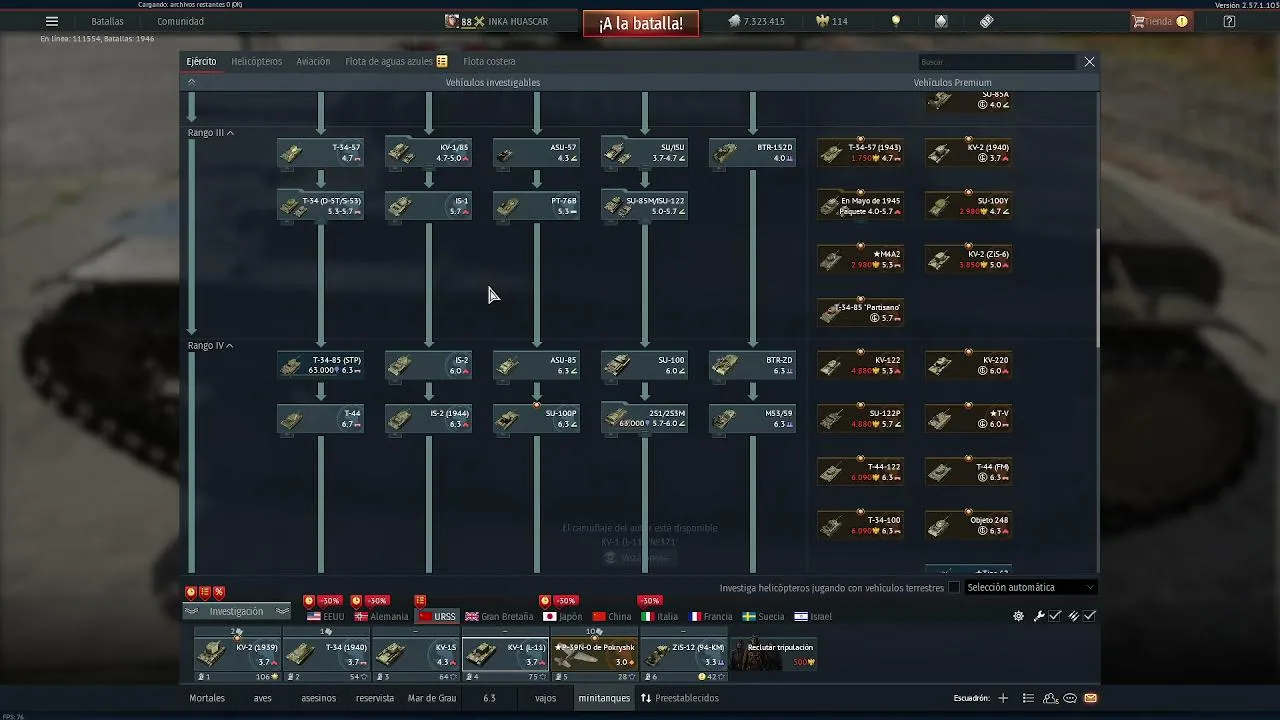This screenshot has width=1280, height=720.
Task: Open the chat bubble icon
Action: coord(1070,698)
